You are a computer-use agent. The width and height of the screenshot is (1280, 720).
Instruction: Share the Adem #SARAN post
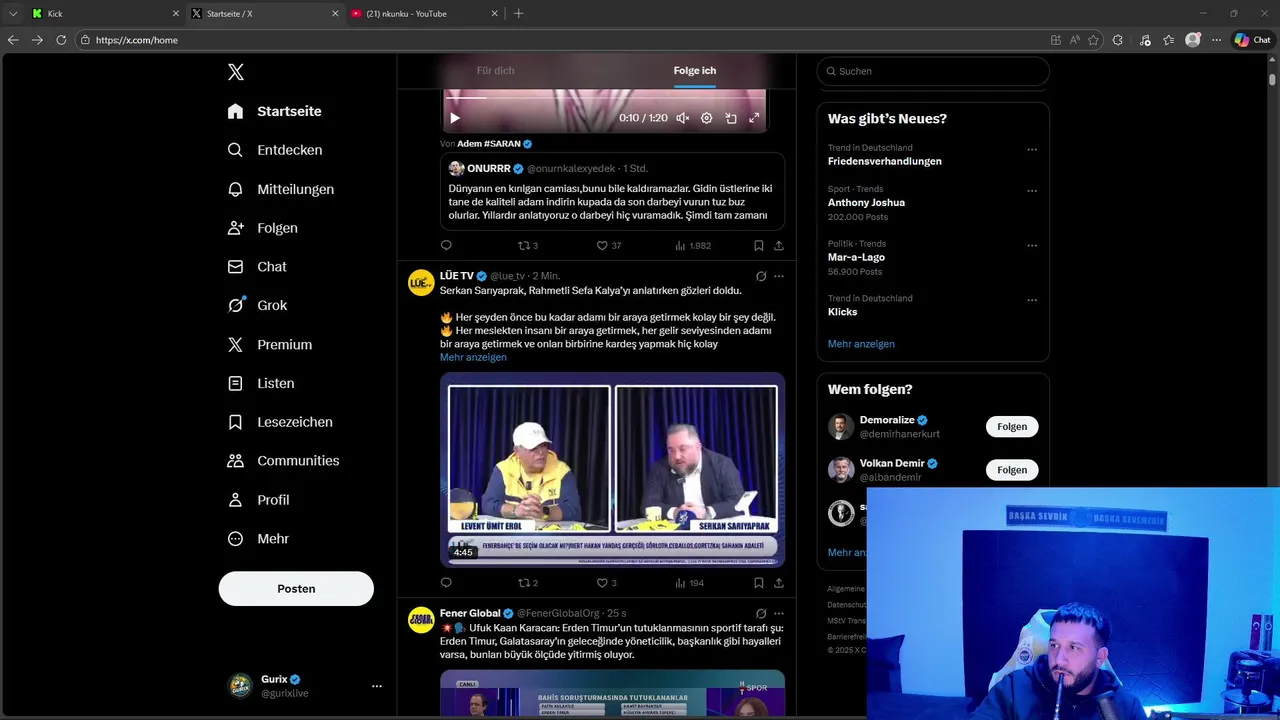779,245
